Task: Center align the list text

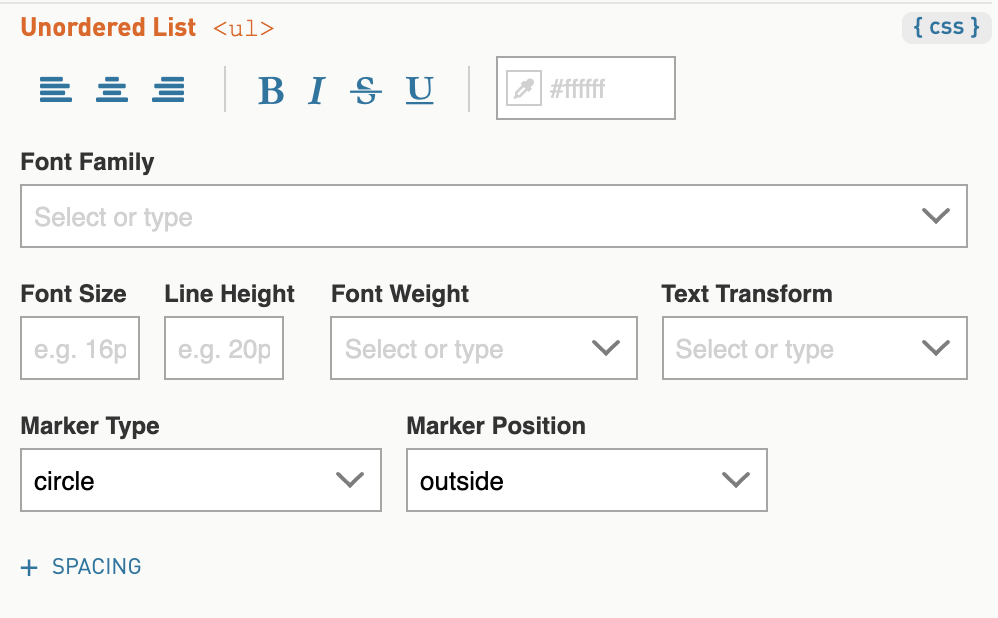Action: (x=112, y=89)
